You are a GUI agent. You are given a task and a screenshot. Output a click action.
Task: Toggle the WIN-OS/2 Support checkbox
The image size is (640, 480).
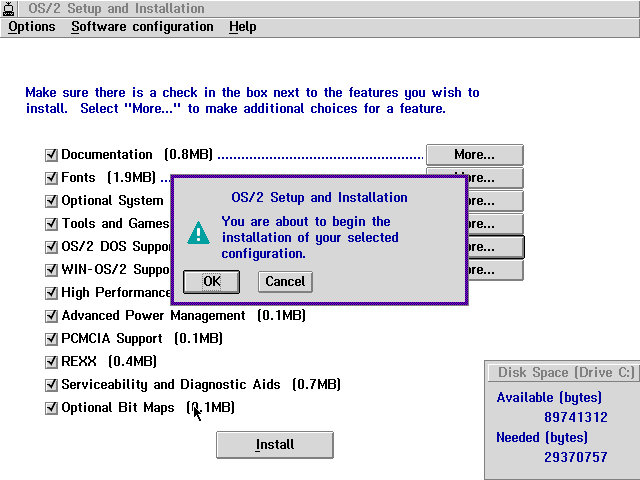click(x=51, y=270)
